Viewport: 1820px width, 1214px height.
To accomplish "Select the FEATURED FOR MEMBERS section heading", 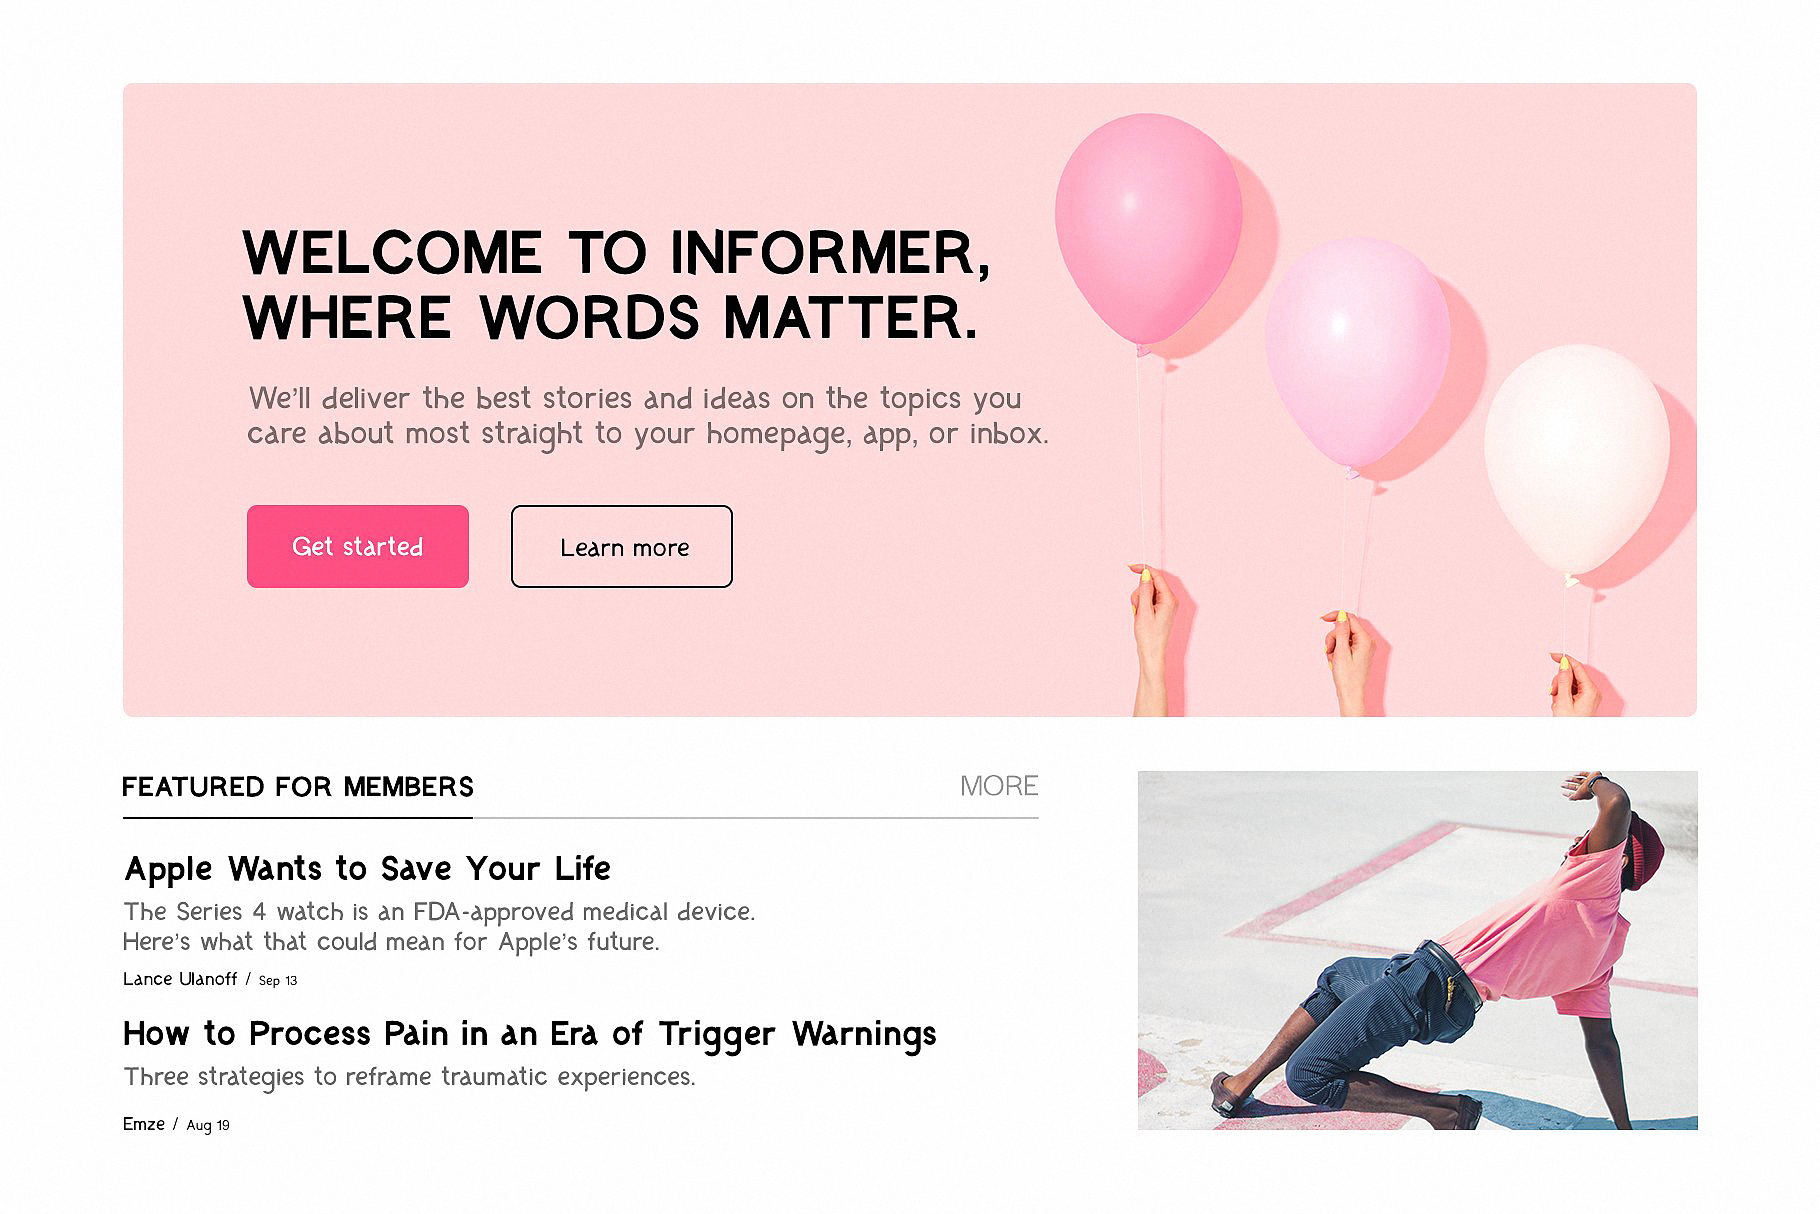I will point(298,787).
